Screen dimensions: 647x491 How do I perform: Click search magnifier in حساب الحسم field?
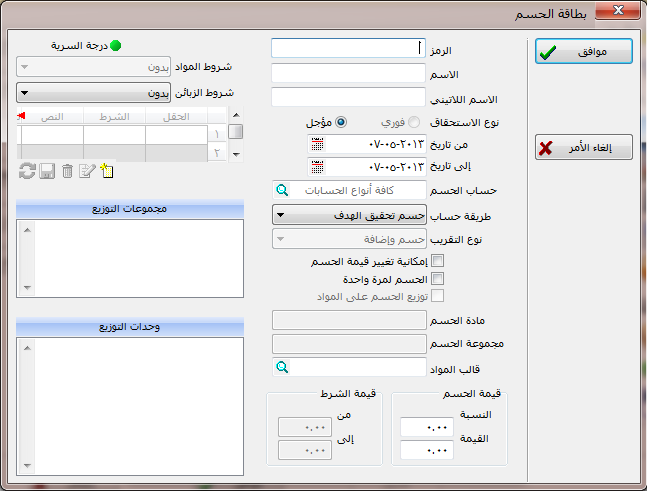pos(282,190)
